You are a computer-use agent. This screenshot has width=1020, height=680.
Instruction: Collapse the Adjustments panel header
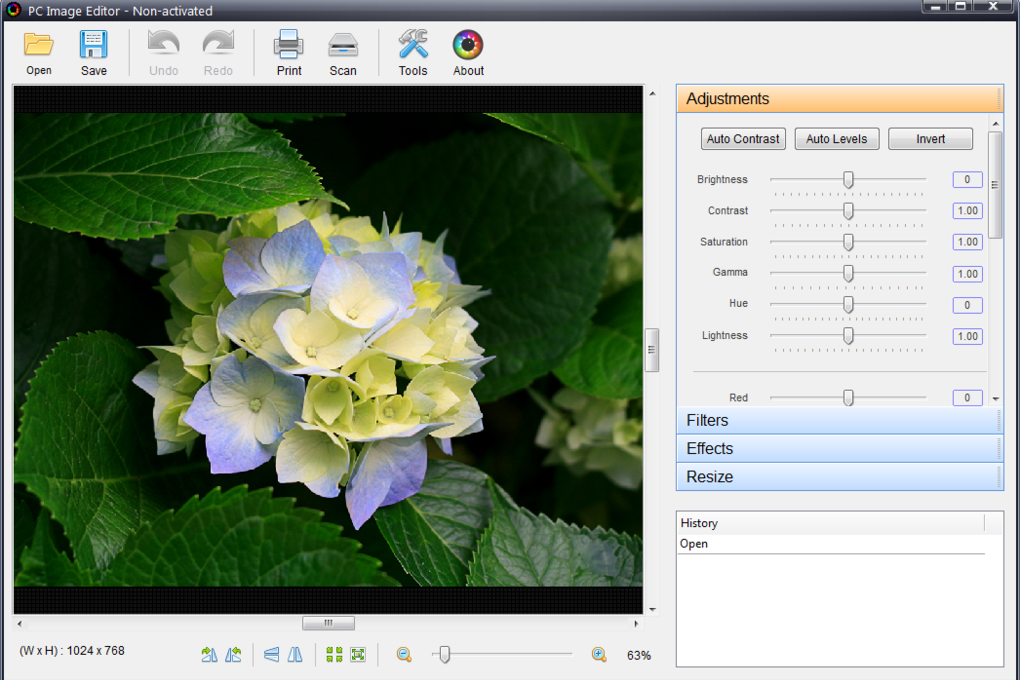(x=839, y=99)
